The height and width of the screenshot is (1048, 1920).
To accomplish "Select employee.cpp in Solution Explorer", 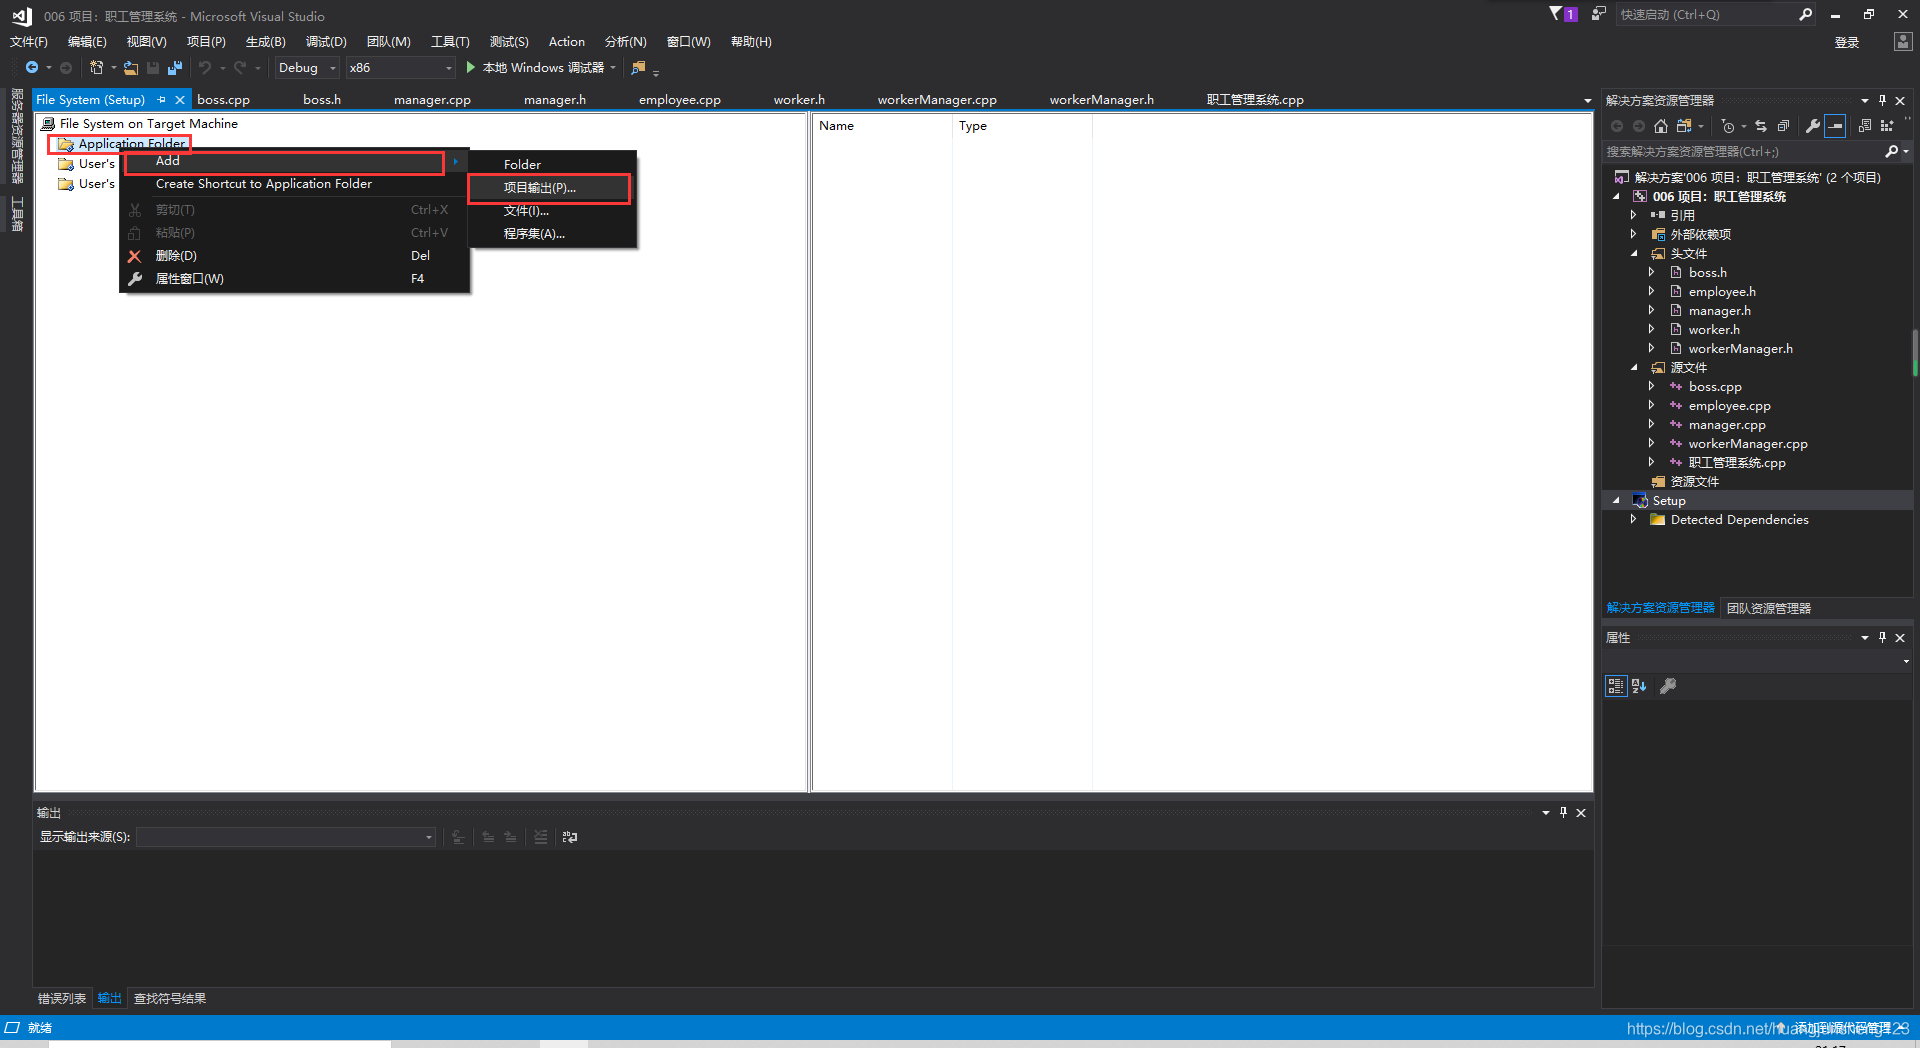I will click(1729, 406).
